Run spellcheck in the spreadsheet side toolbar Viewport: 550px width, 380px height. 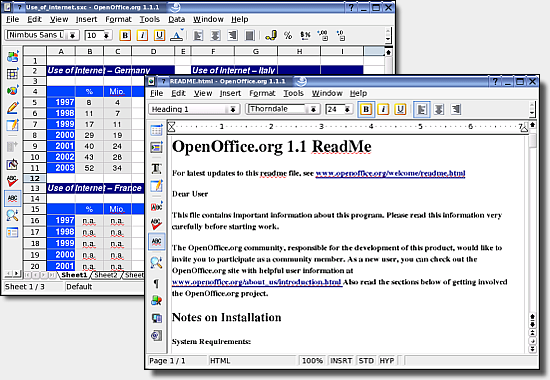click(13, 181)
